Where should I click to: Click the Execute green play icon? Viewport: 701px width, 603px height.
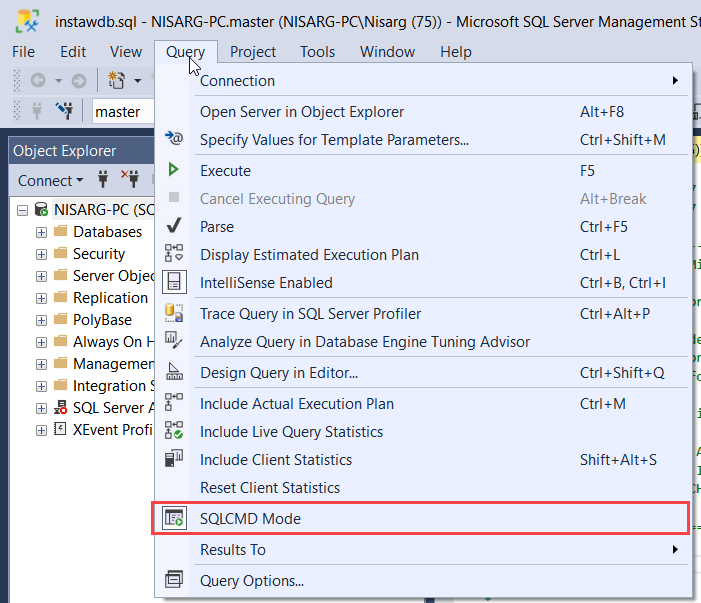tap(174, 171)
